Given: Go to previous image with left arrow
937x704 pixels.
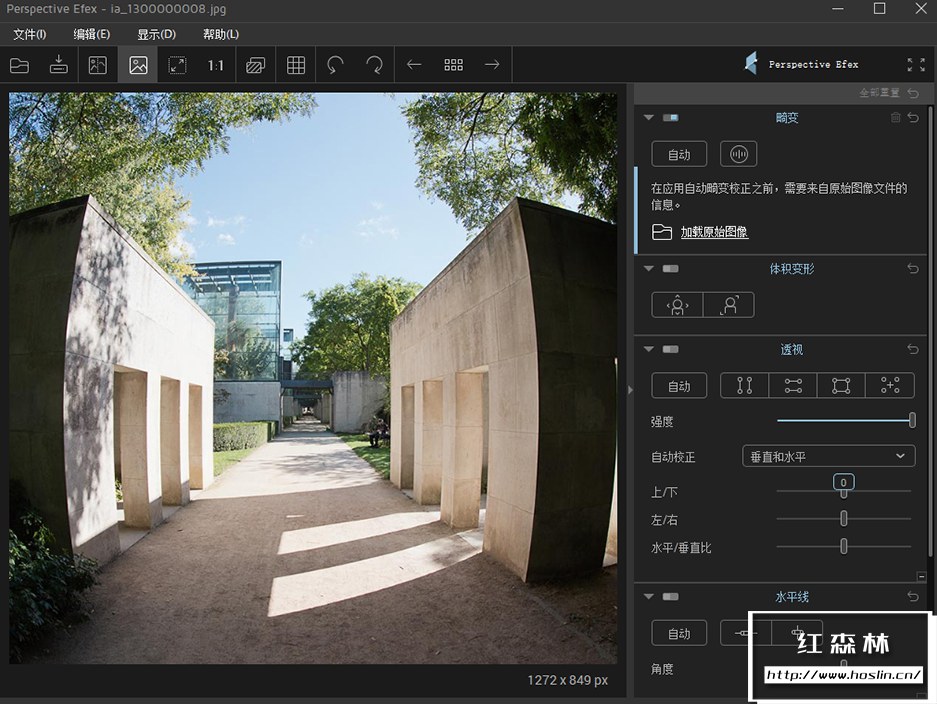Looking at the screenshot, I should coord(414,65).
